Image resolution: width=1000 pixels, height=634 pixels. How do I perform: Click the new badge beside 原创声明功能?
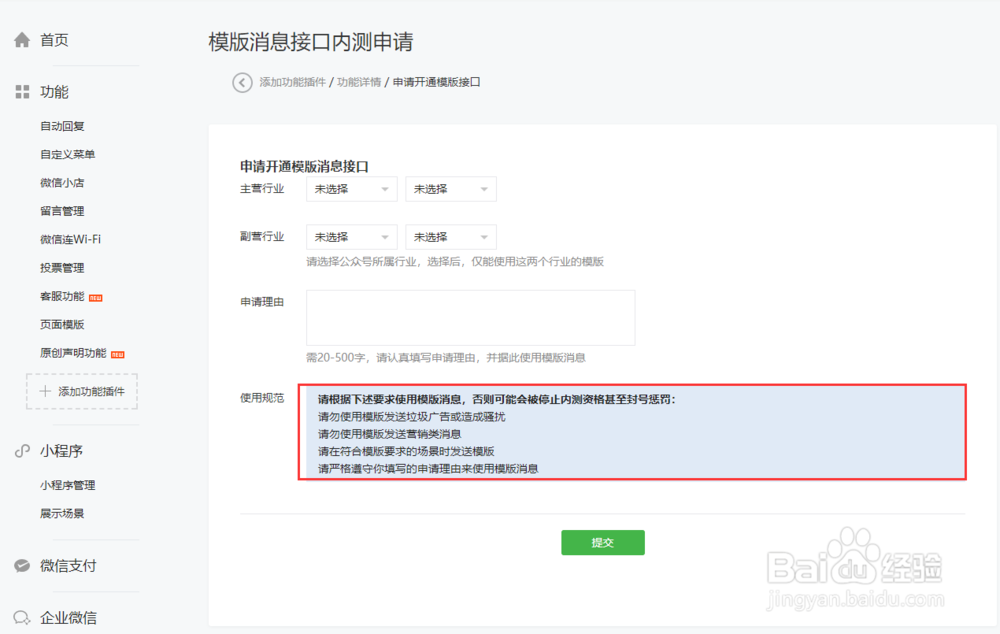pos(118,355)
